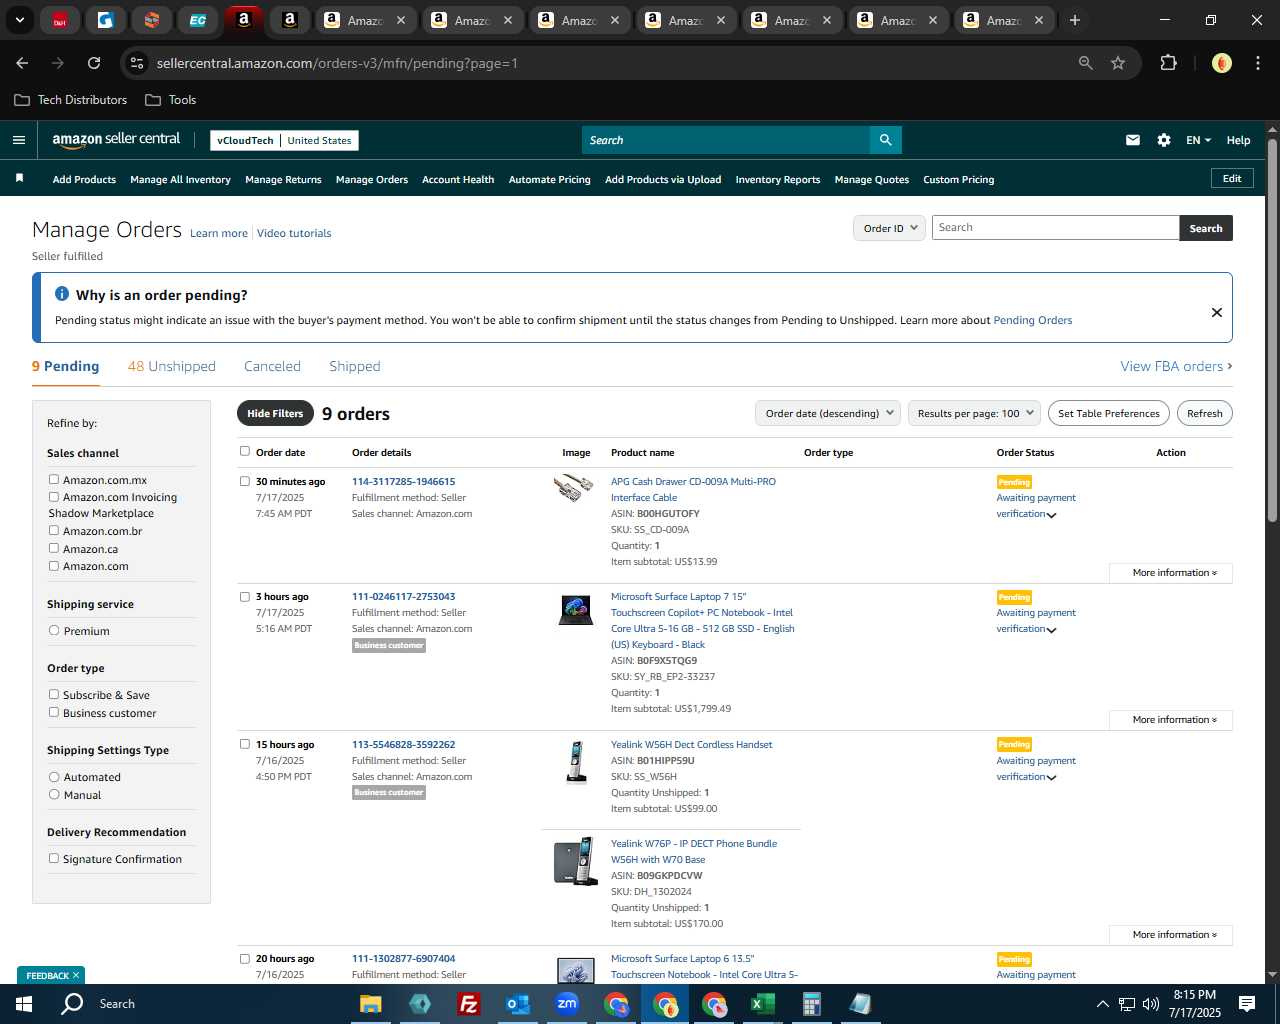Check the Business customer filter

(x=54, y=713)
